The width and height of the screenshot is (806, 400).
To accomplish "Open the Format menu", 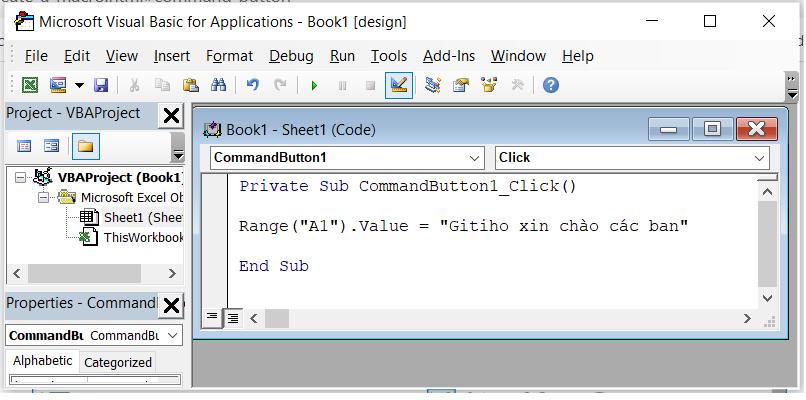I will [x=229, y=56].
